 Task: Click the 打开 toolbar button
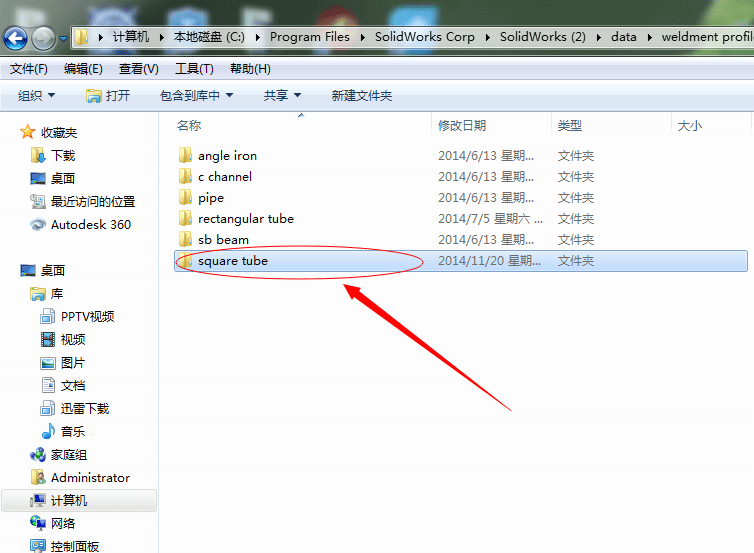(x=108, y=96)
